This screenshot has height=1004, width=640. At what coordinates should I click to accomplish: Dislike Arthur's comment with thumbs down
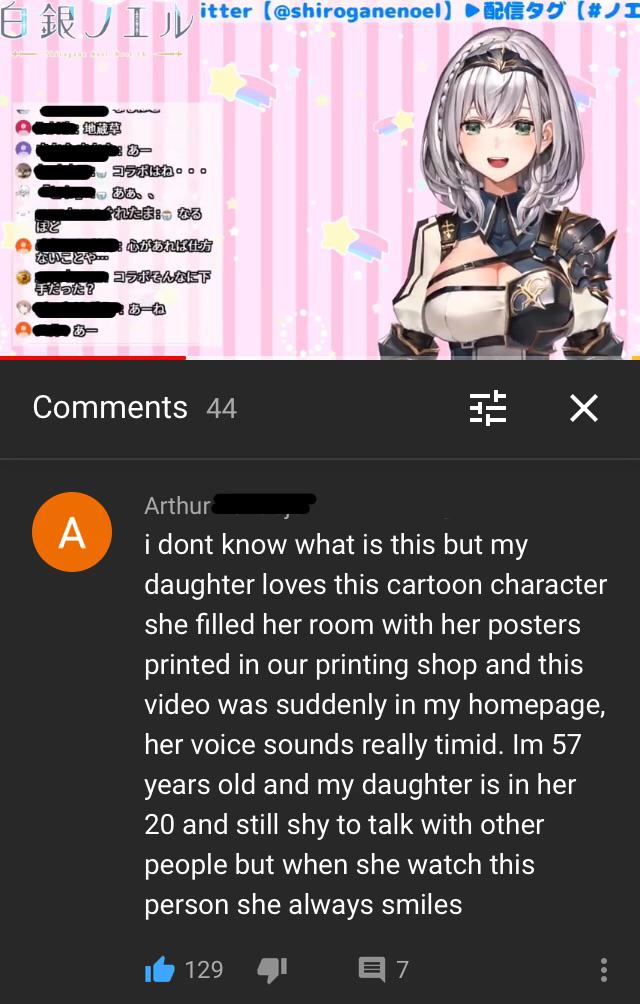click(272, 969)
